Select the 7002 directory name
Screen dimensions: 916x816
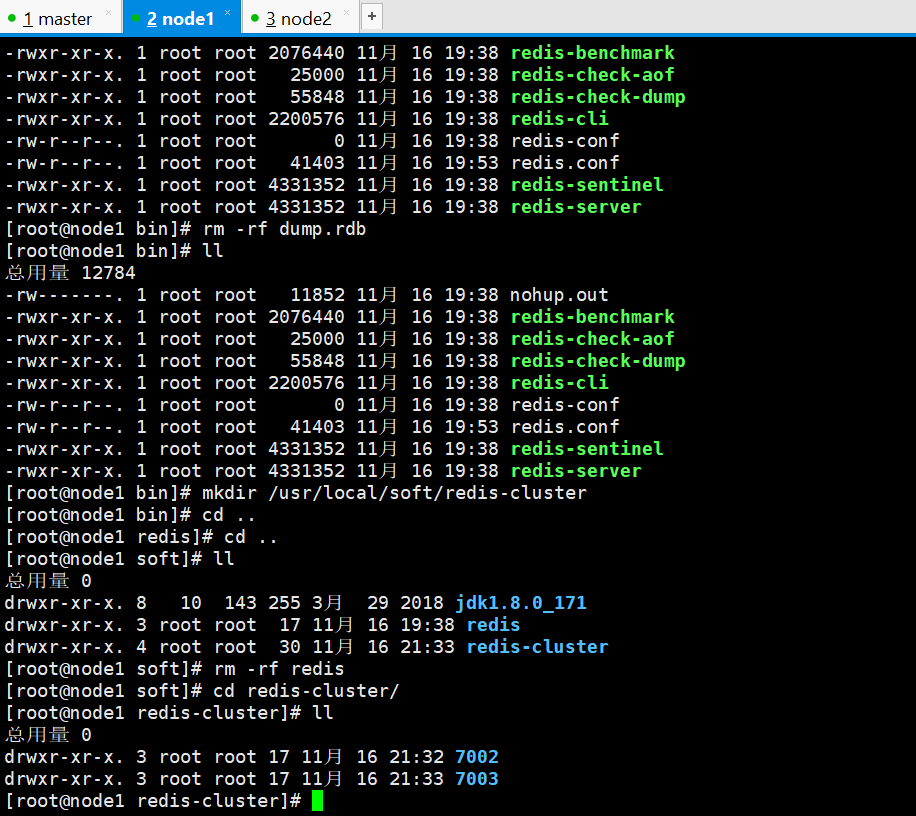click(x=477, y=757)
